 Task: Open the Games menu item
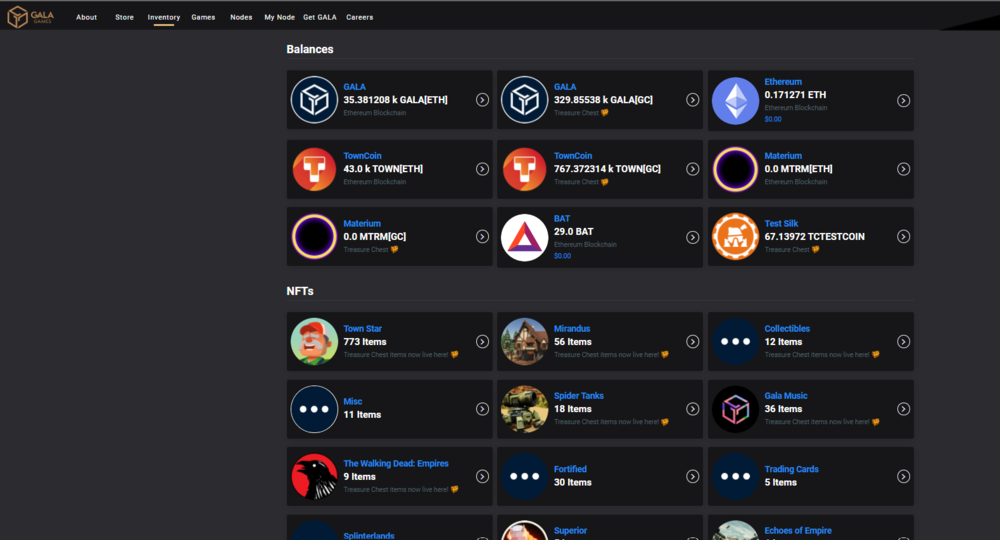point(203,17)
